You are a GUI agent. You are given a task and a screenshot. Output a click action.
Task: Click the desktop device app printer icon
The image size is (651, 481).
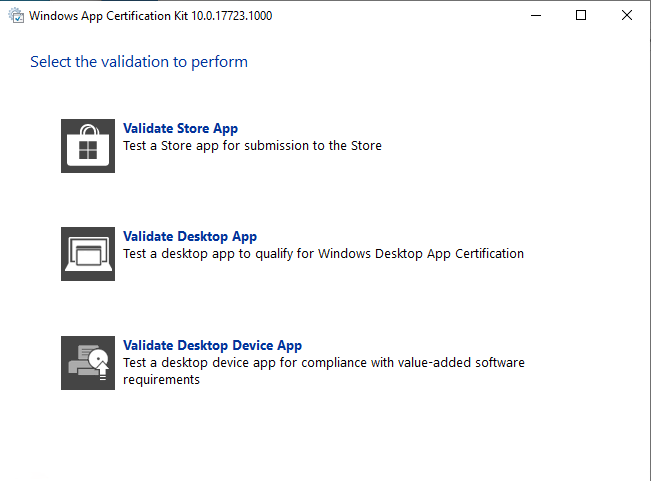pyautogui.click(x=88, y=363)
